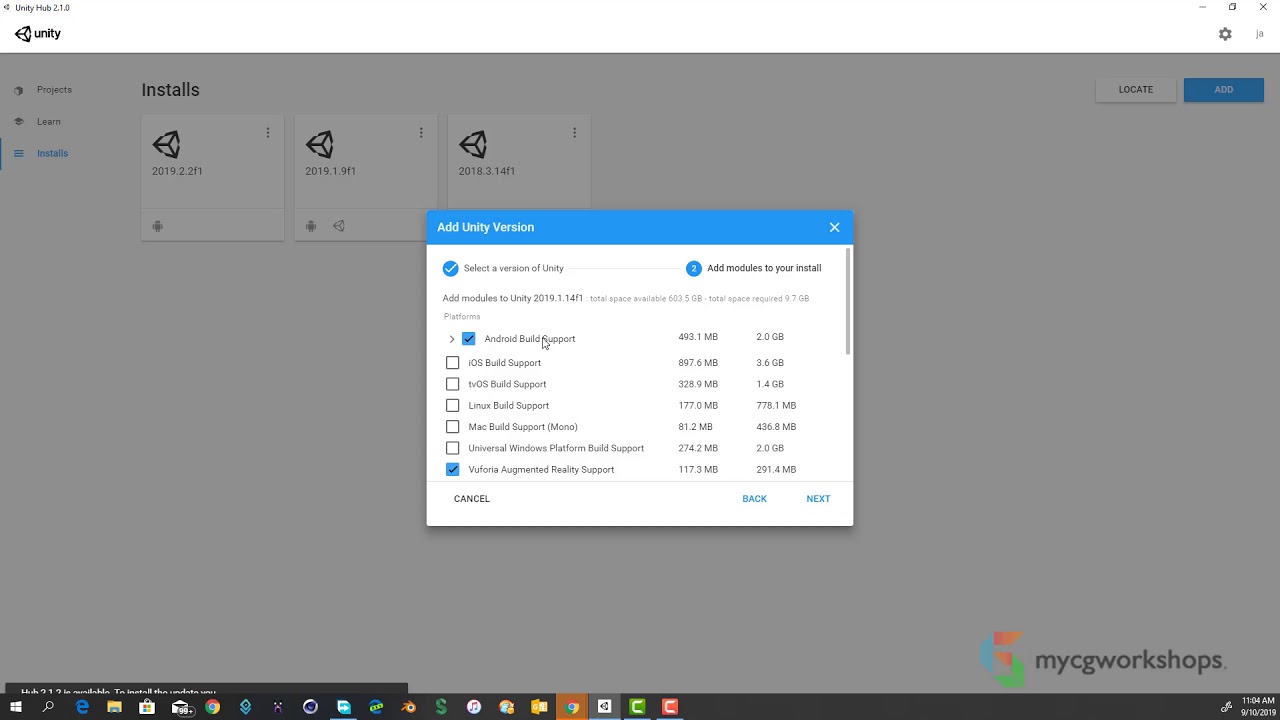This screenshot has height=720, width=1280.
Task: Go to 'Select a version of Unity' step
Action: click(513, 268)
